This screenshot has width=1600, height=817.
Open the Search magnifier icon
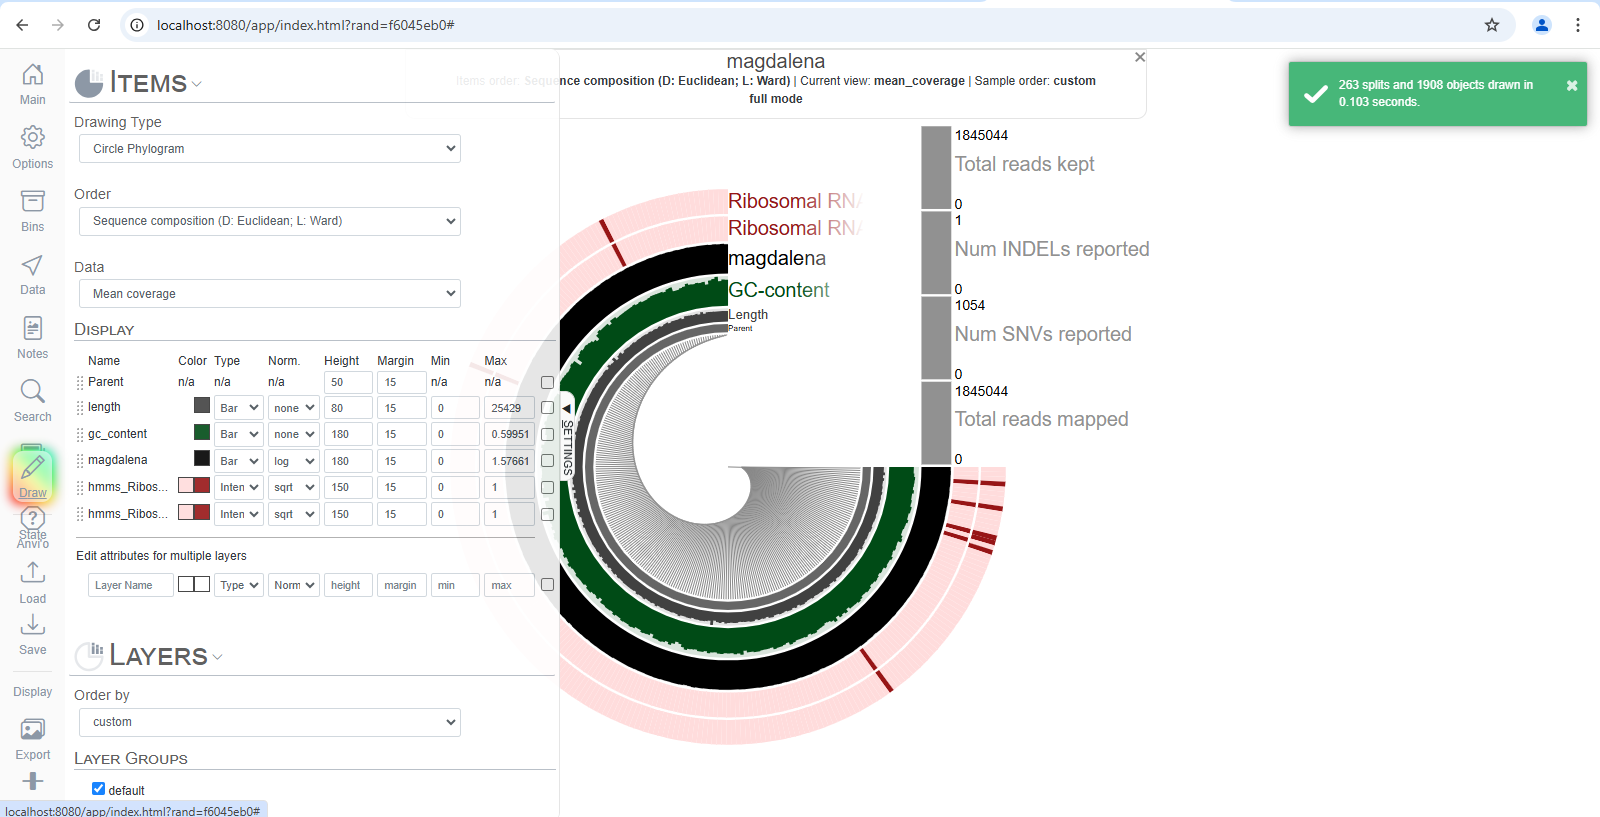(32, 392)
